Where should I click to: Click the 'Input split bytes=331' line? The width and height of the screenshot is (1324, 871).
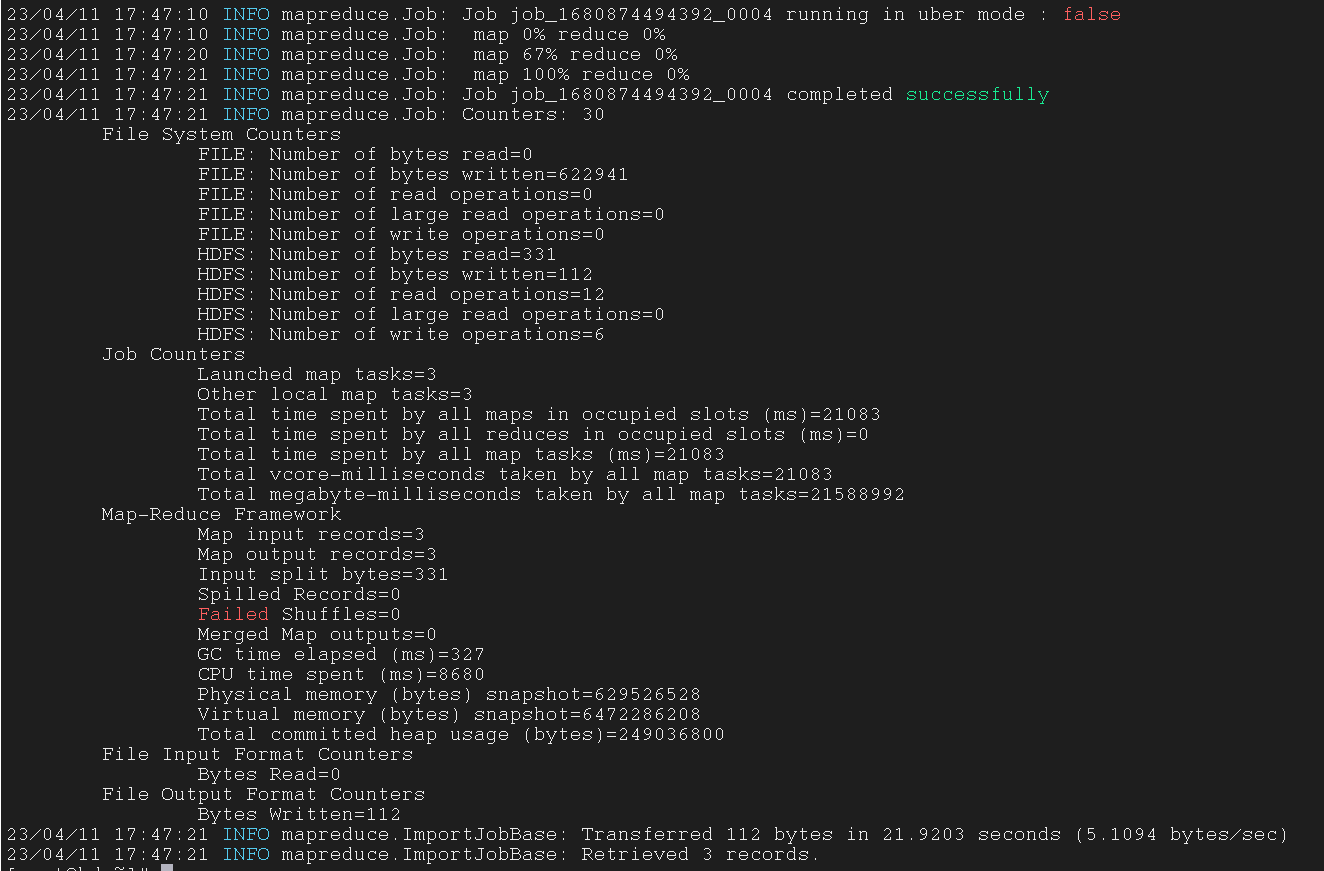coord(323,575)
